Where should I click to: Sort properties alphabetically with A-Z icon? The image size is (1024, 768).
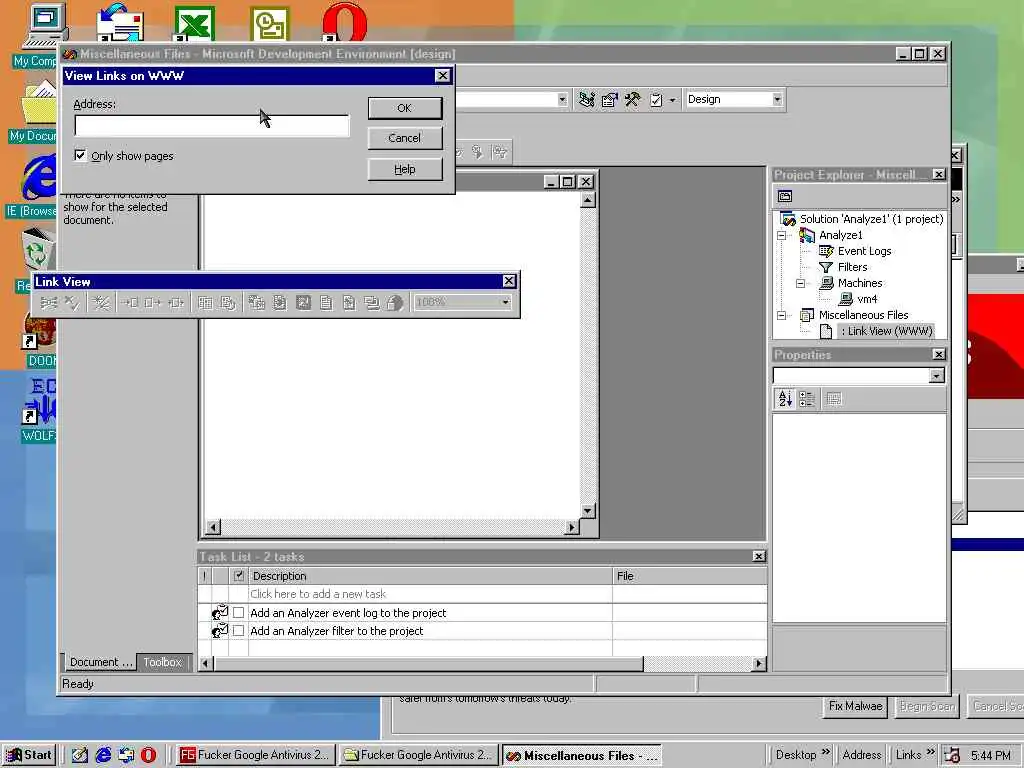click(785, 398)
